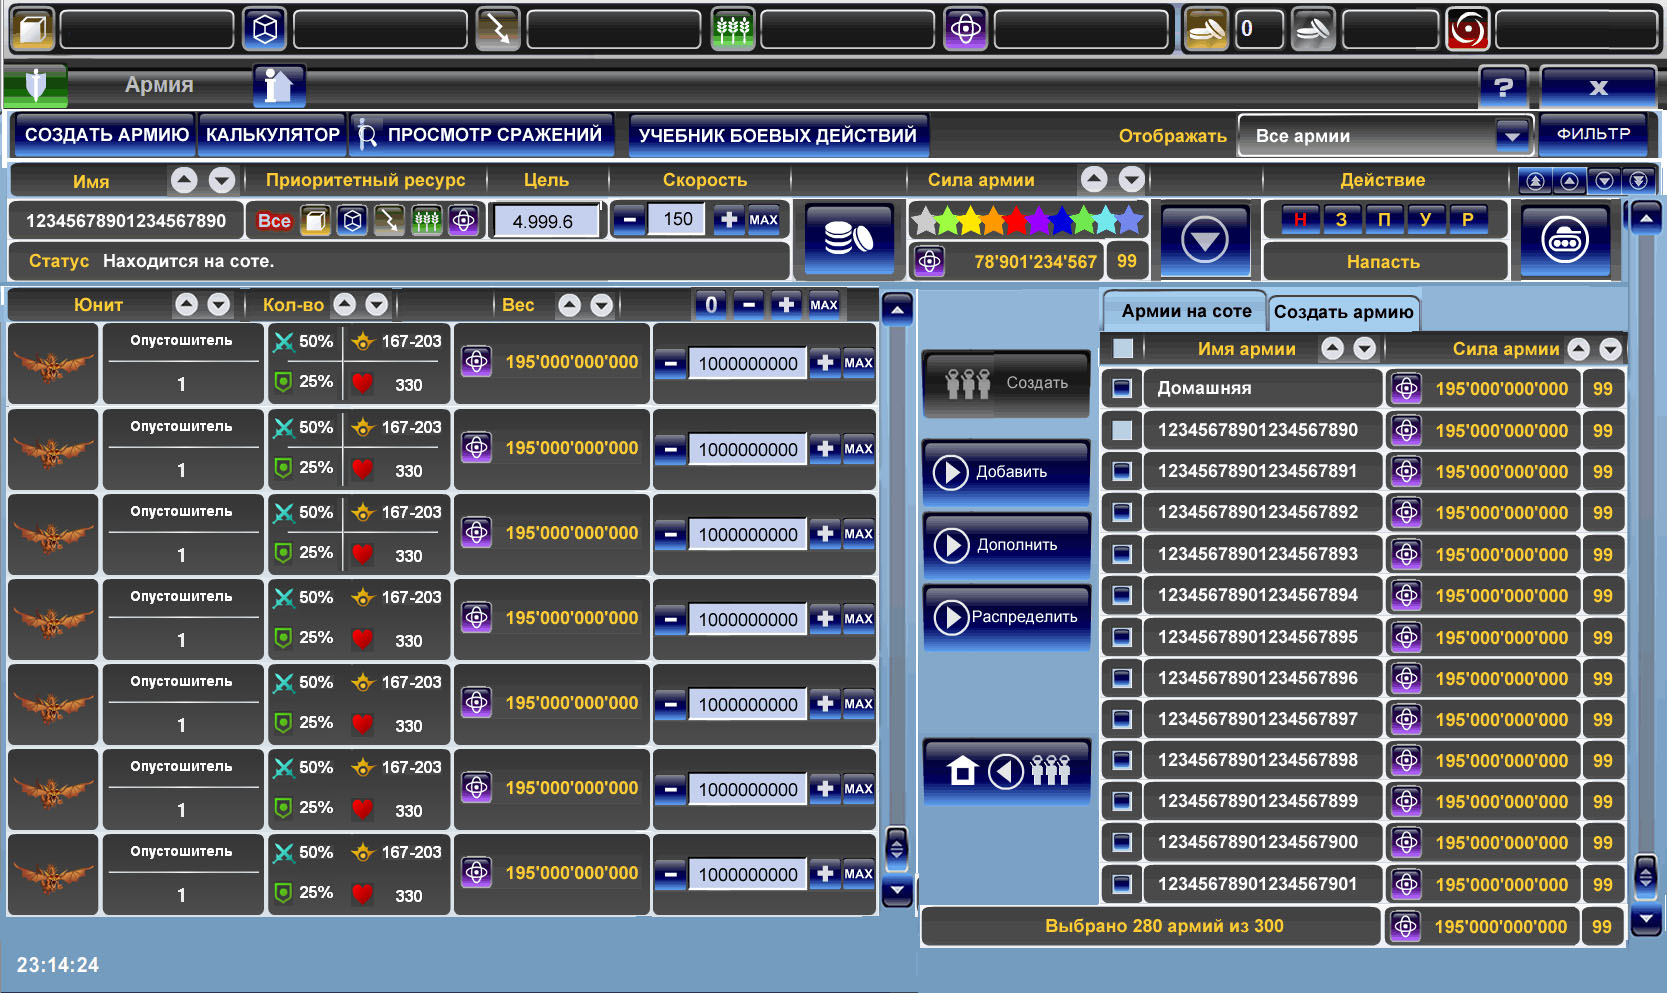Sort Сила армии descending in army list header
The image size is (1667, 993).
point(1610,349)
